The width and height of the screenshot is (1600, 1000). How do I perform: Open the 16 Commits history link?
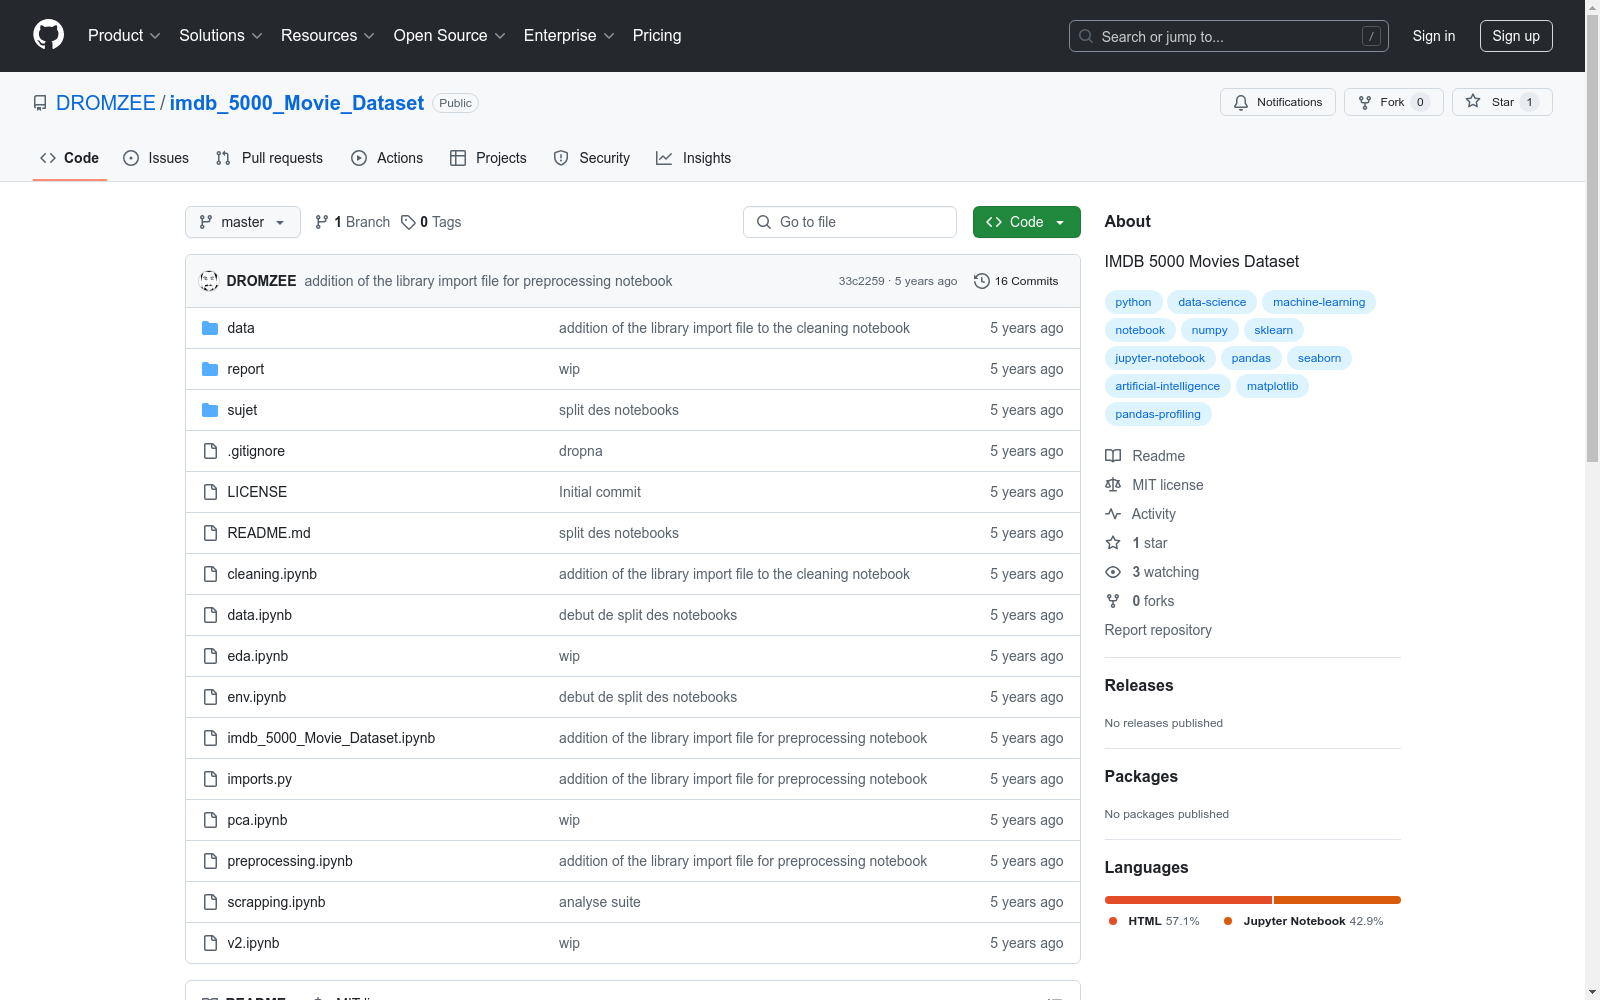pyautogui.click(x=1016, y=281)
